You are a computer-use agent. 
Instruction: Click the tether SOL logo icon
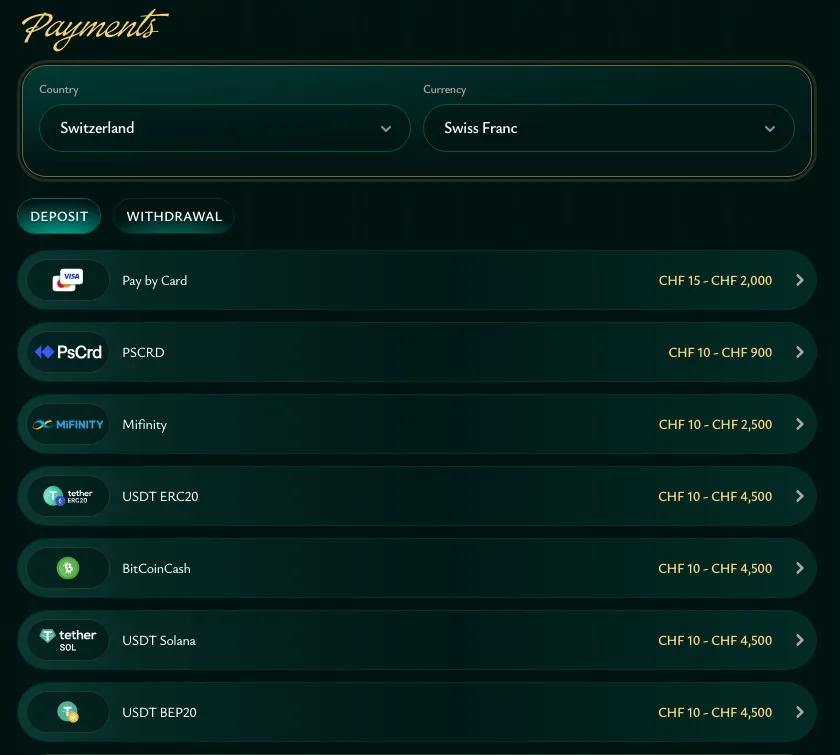(x=68, y=640)
